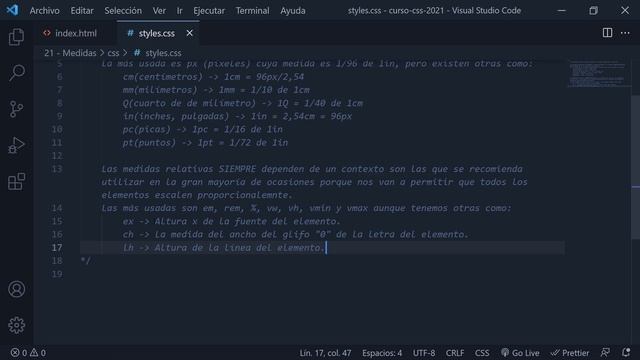This screenshot has height=360, width=640.
Task: Place cursor on the 'pt(puntos)' line
Action: click(205, 142)
